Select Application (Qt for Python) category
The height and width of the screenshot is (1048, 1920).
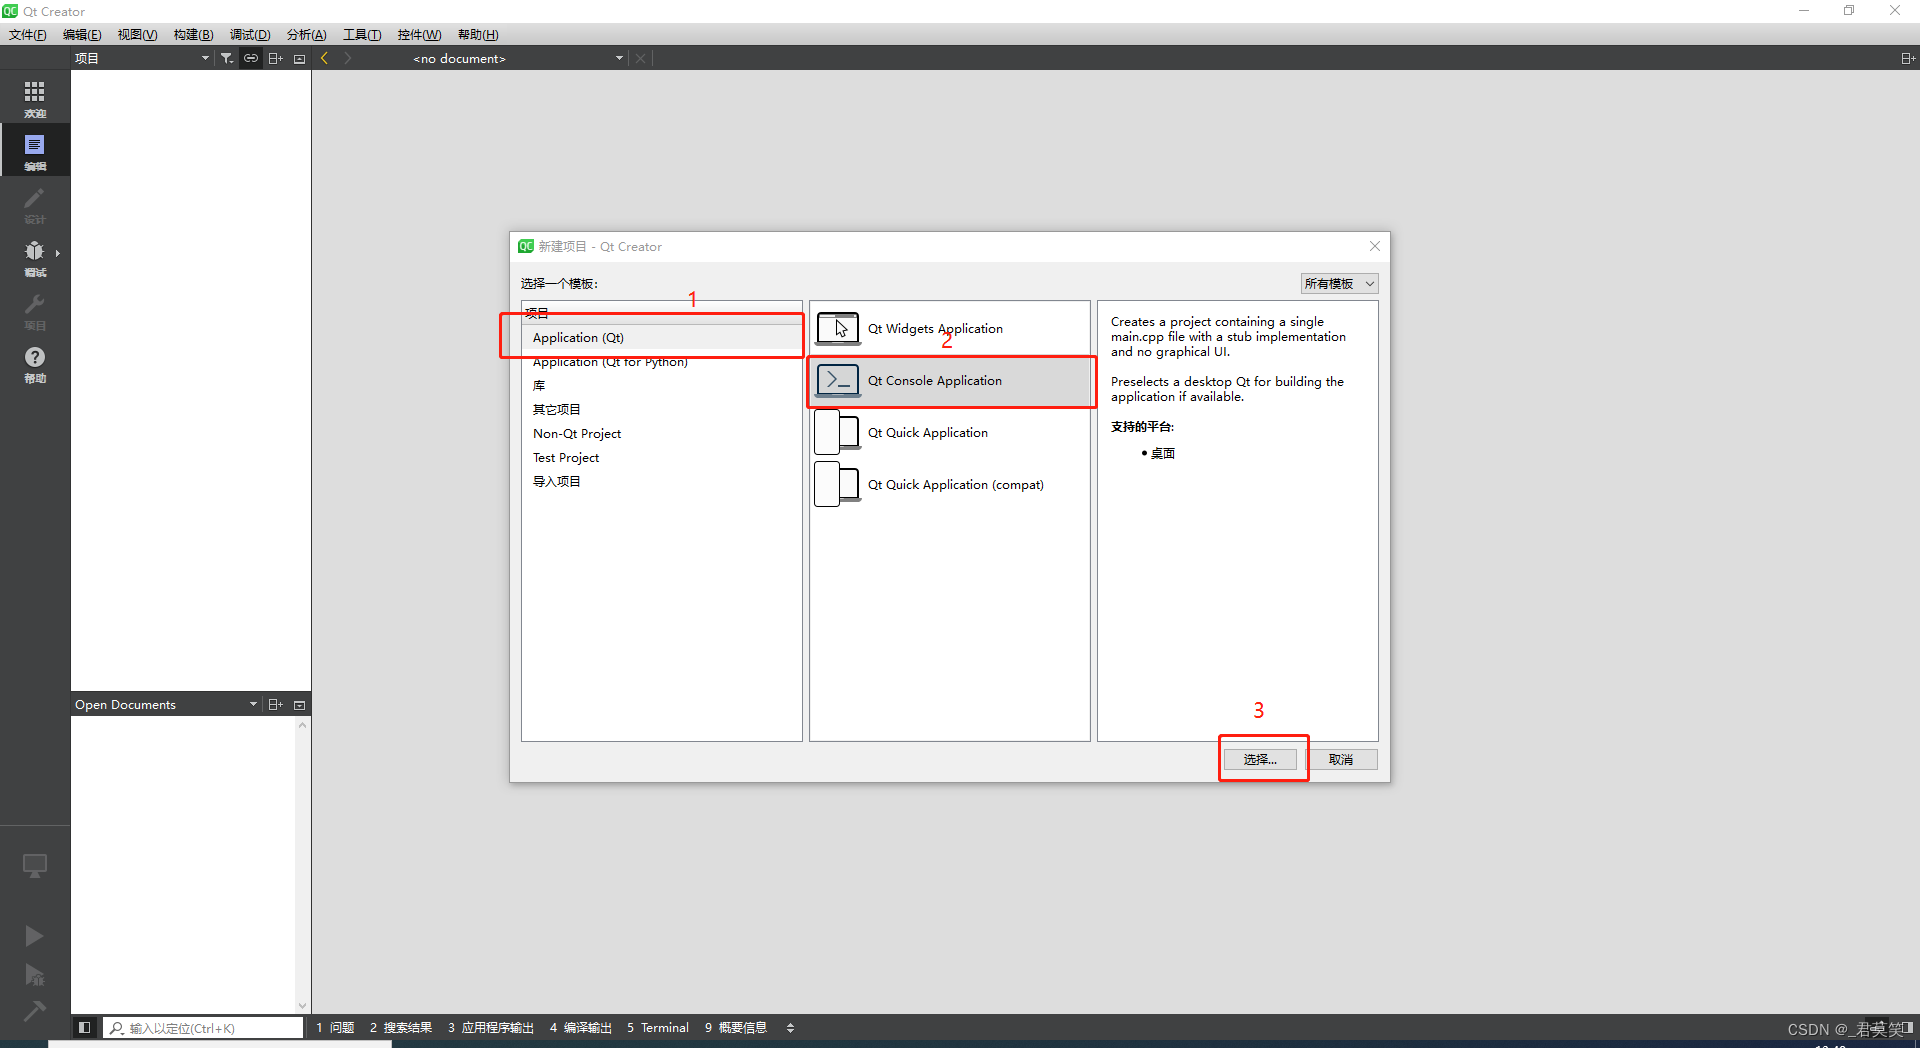click(x=662, y=362)
